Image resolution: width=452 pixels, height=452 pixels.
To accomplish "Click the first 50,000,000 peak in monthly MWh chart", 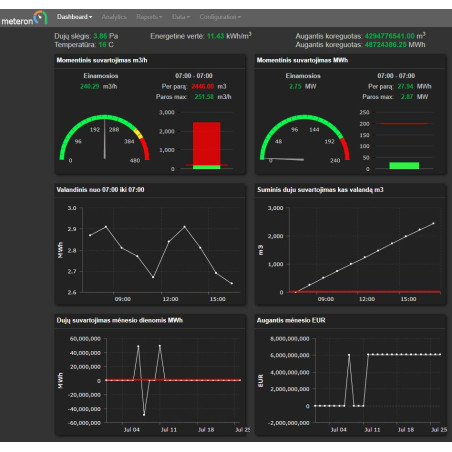I will (x=138, y=346).
